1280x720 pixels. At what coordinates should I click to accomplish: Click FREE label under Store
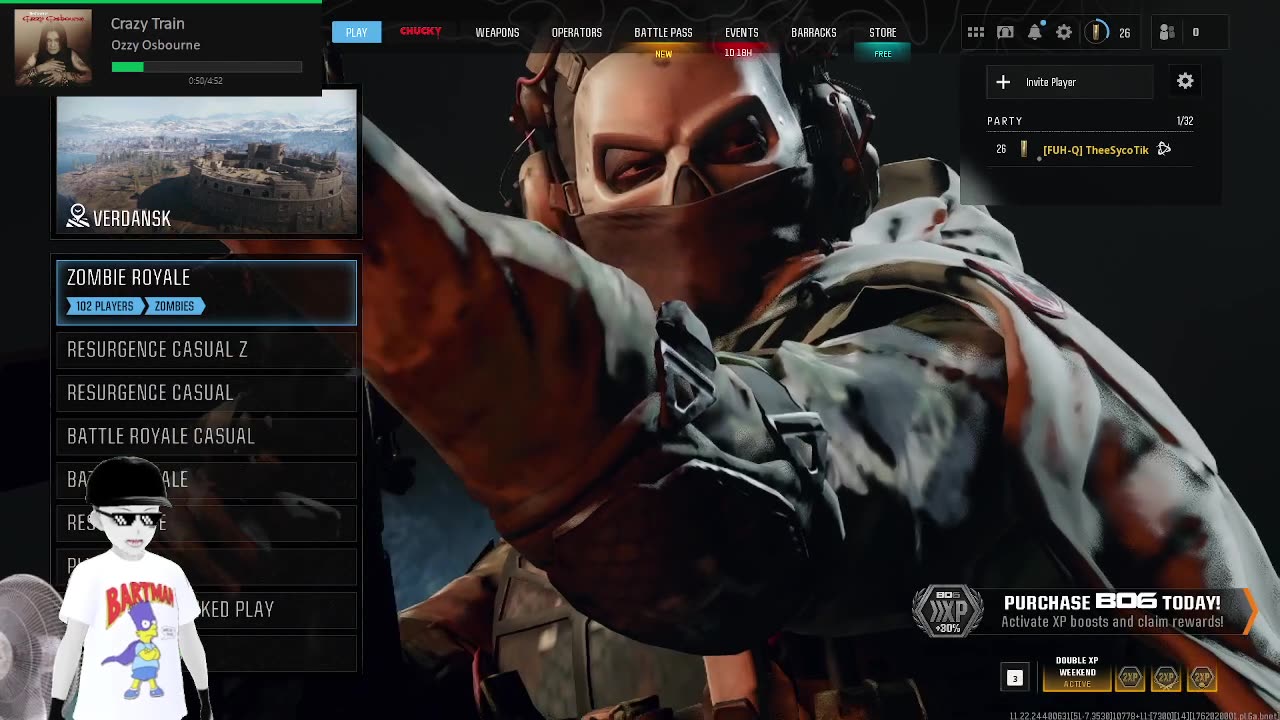click(x=882, y=54)
